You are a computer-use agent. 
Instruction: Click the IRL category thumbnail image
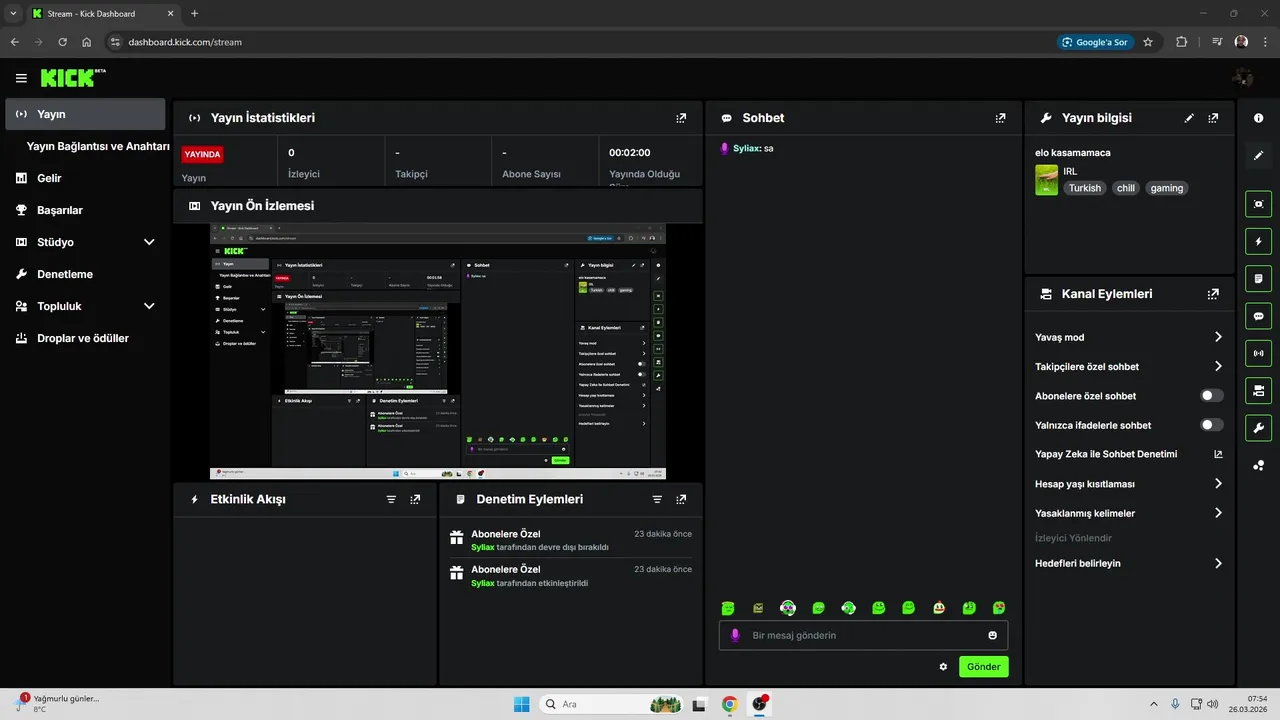coord(1046,180)
